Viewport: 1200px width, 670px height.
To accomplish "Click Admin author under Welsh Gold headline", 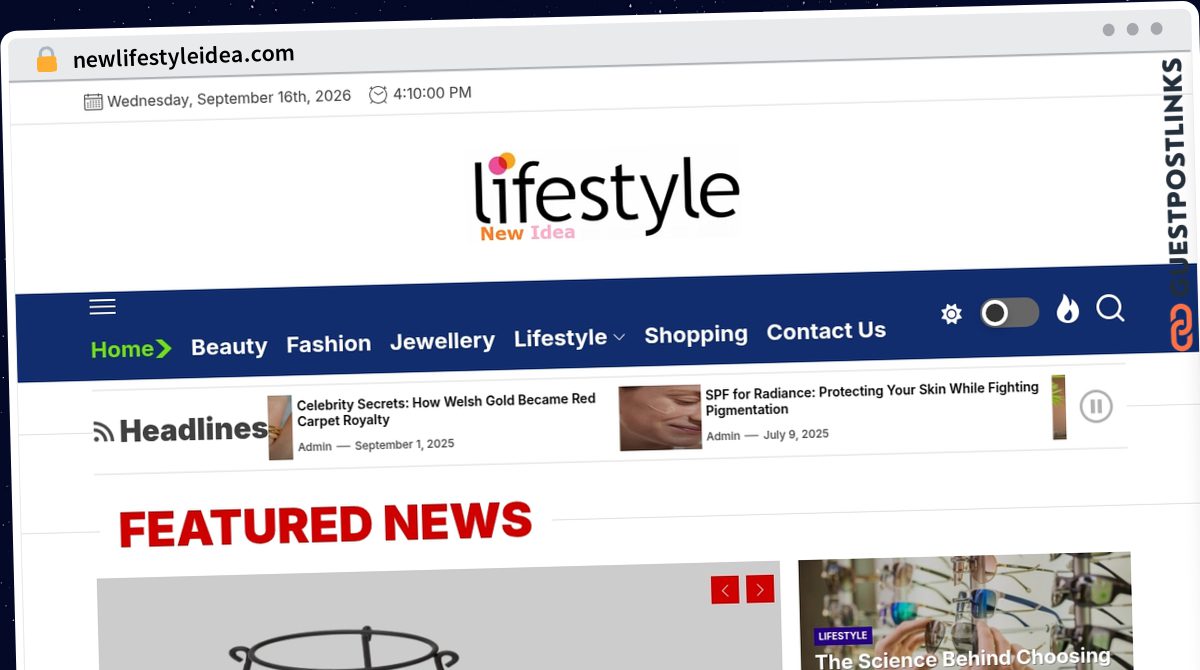I will 315,447.
